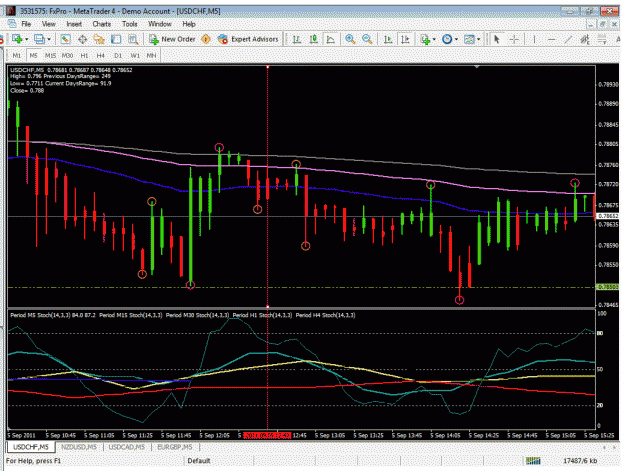Expand the Templates dropdown arrow
625x471 pixels.
point(478,39)
